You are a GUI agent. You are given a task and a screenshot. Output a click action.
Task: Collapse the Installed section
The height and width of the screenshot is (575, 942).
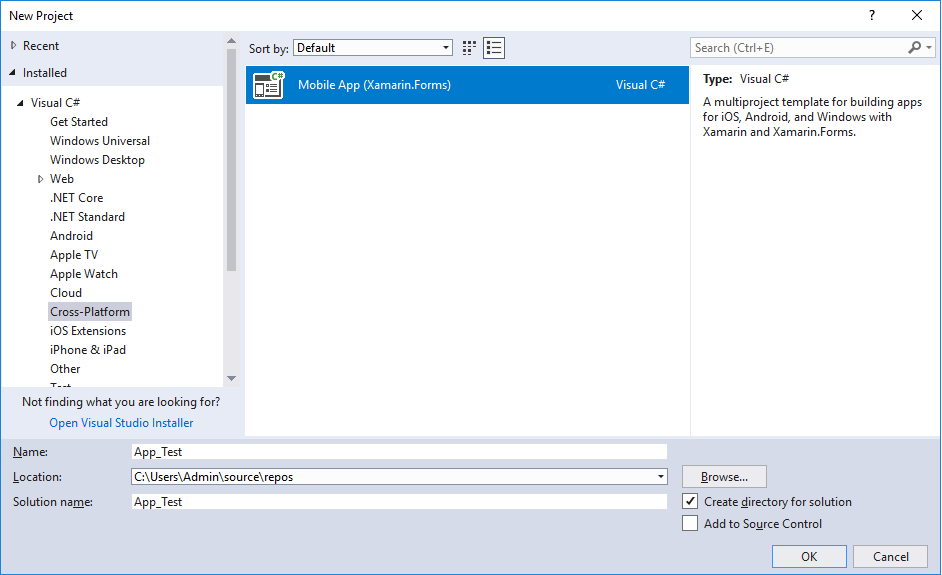point(13,72)
